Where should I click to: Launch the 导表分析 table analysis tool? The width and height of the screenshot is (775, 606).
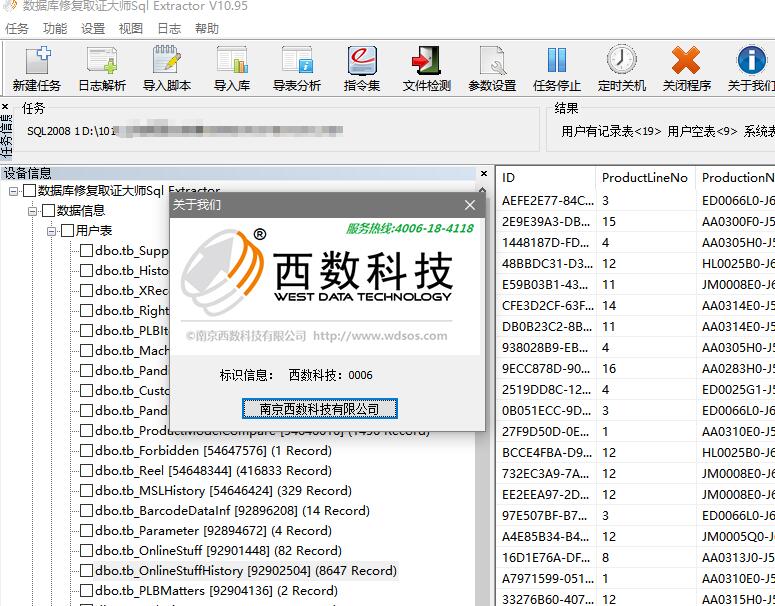click(x=297, y=68)
